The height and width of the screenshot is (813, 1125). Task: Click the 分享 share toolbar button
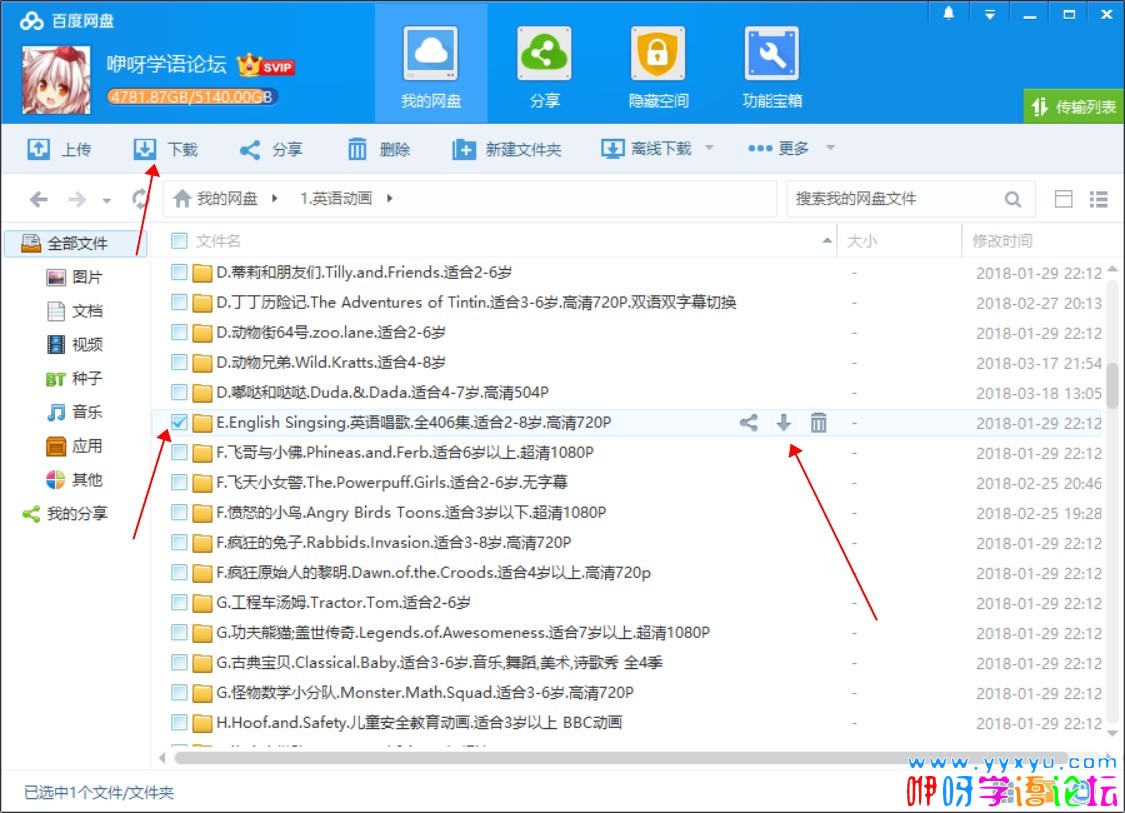270,149
